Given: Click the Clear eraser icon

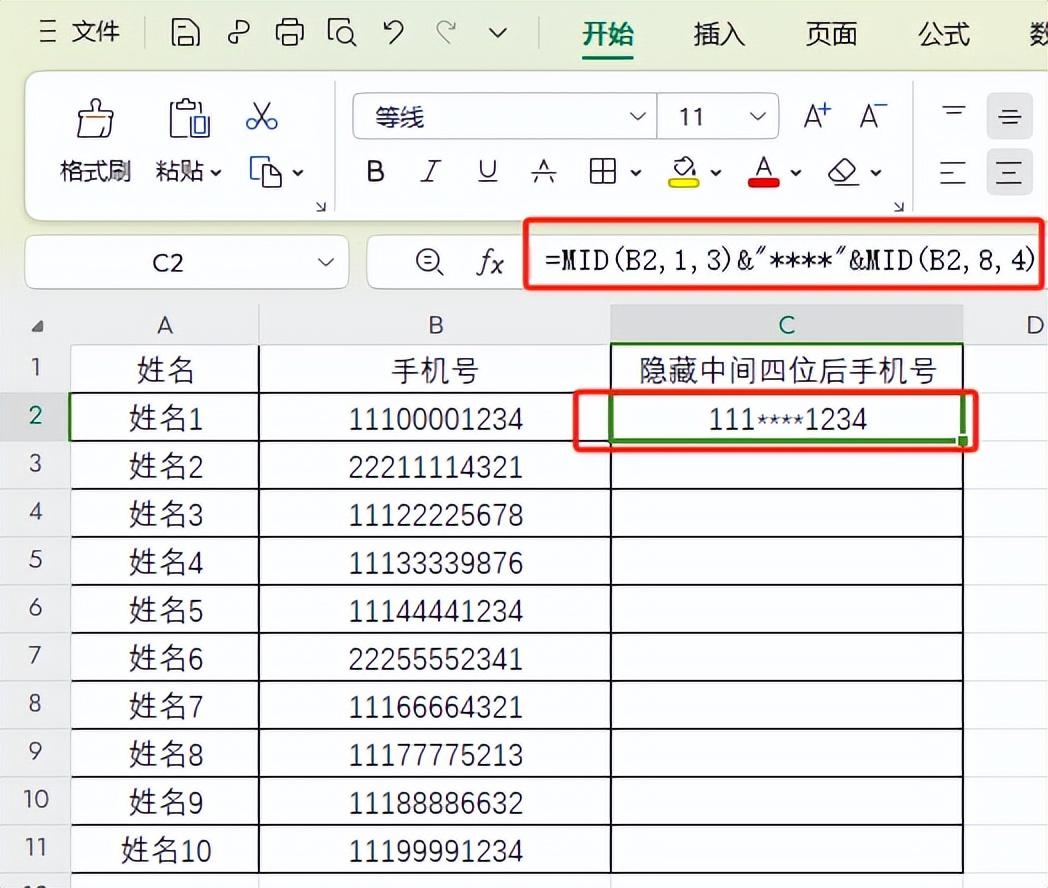Looking at the screenshot, I should coord(842,172).
